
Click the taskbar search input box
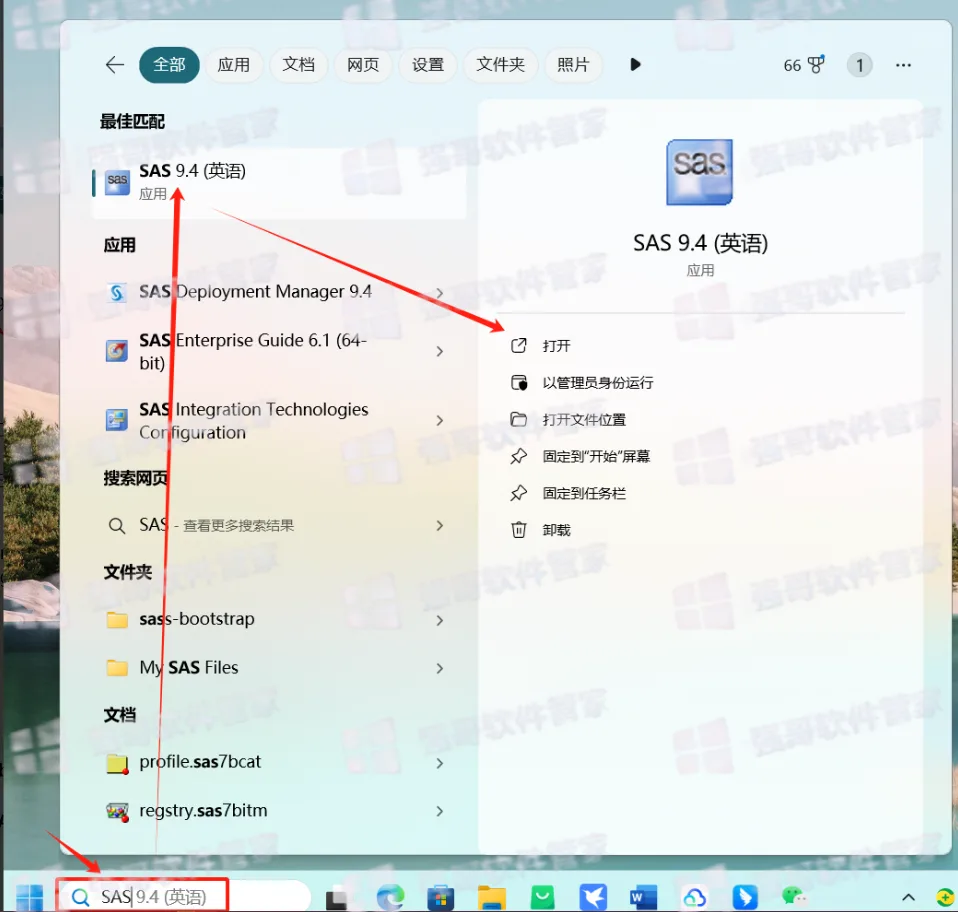click(x=183, y=897)
